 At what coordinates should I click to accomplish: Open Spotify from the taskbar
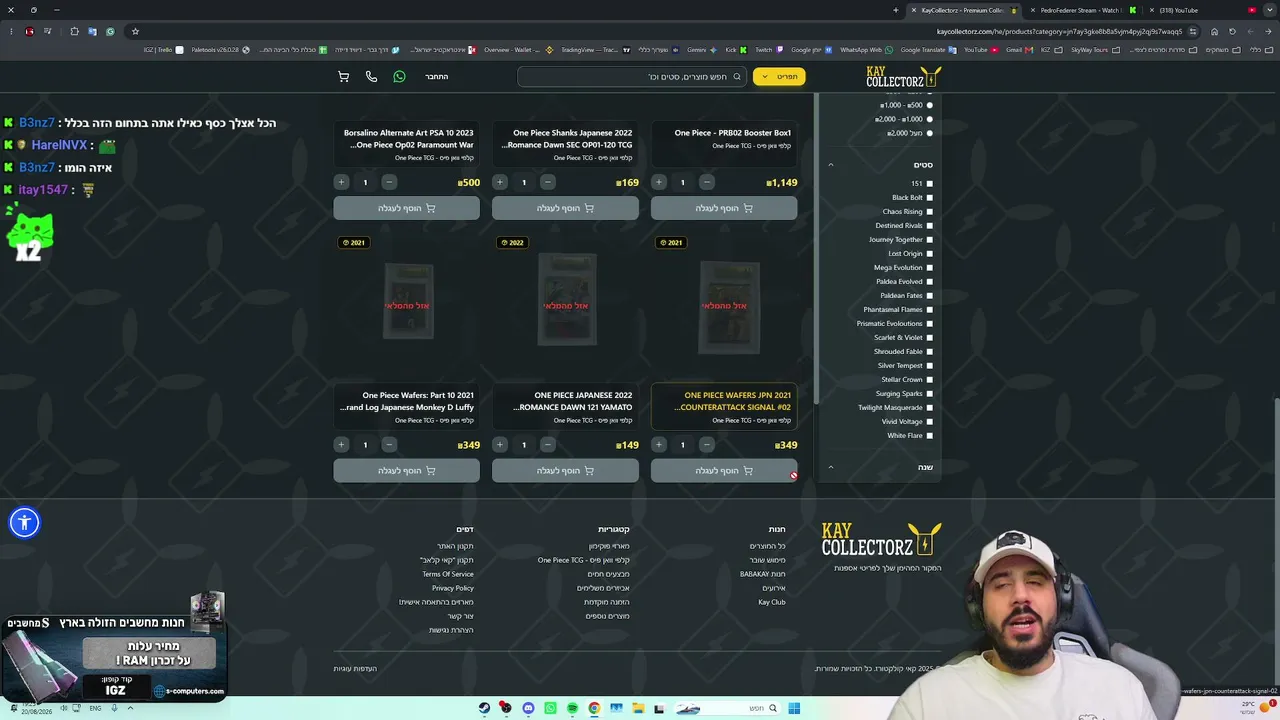tap(572, 708)
